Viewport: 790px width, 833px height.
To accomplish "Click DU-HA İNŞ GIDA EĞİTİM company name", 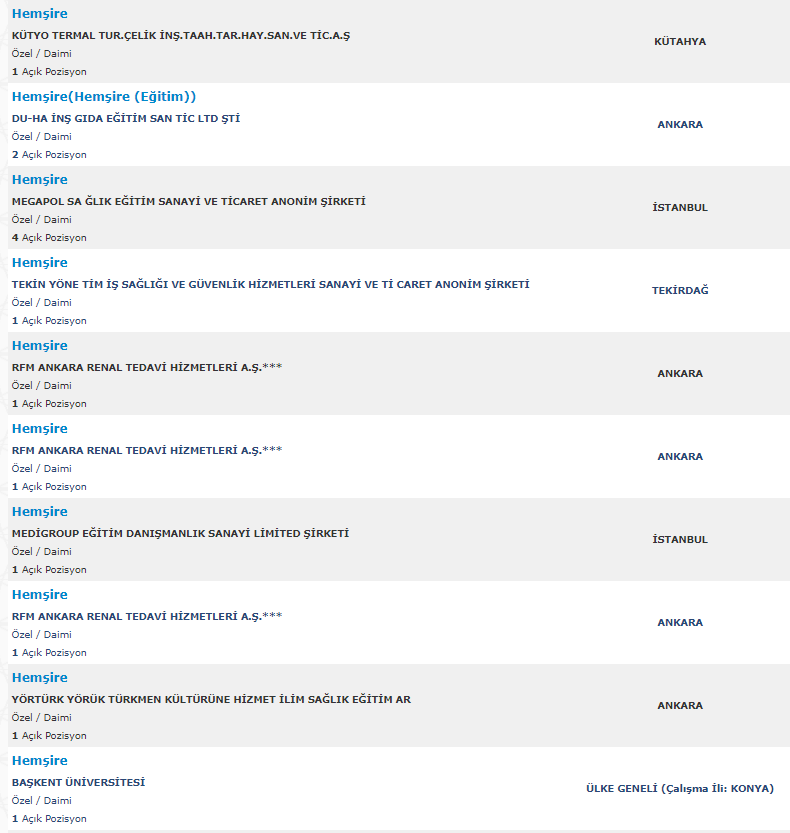I will click(x=126, y=118).
